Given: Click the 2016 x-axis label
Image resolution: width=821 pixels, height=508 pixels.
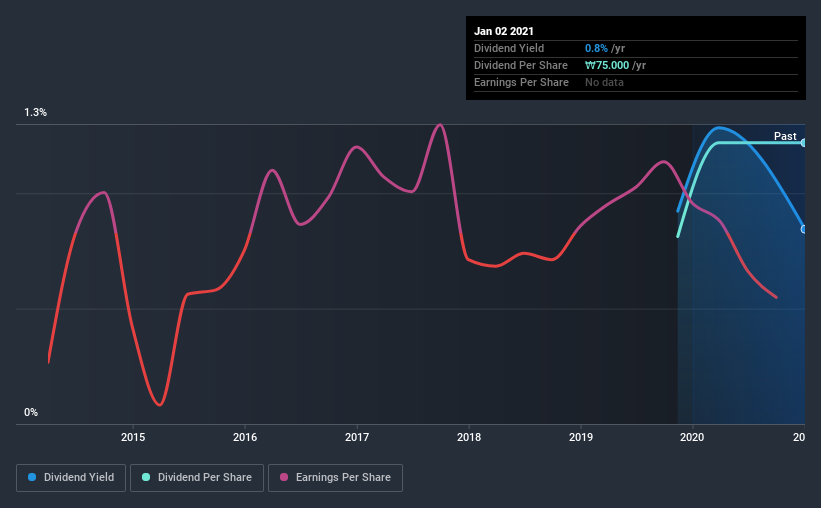Looking at the screenshot, I should tap(245, 437).
